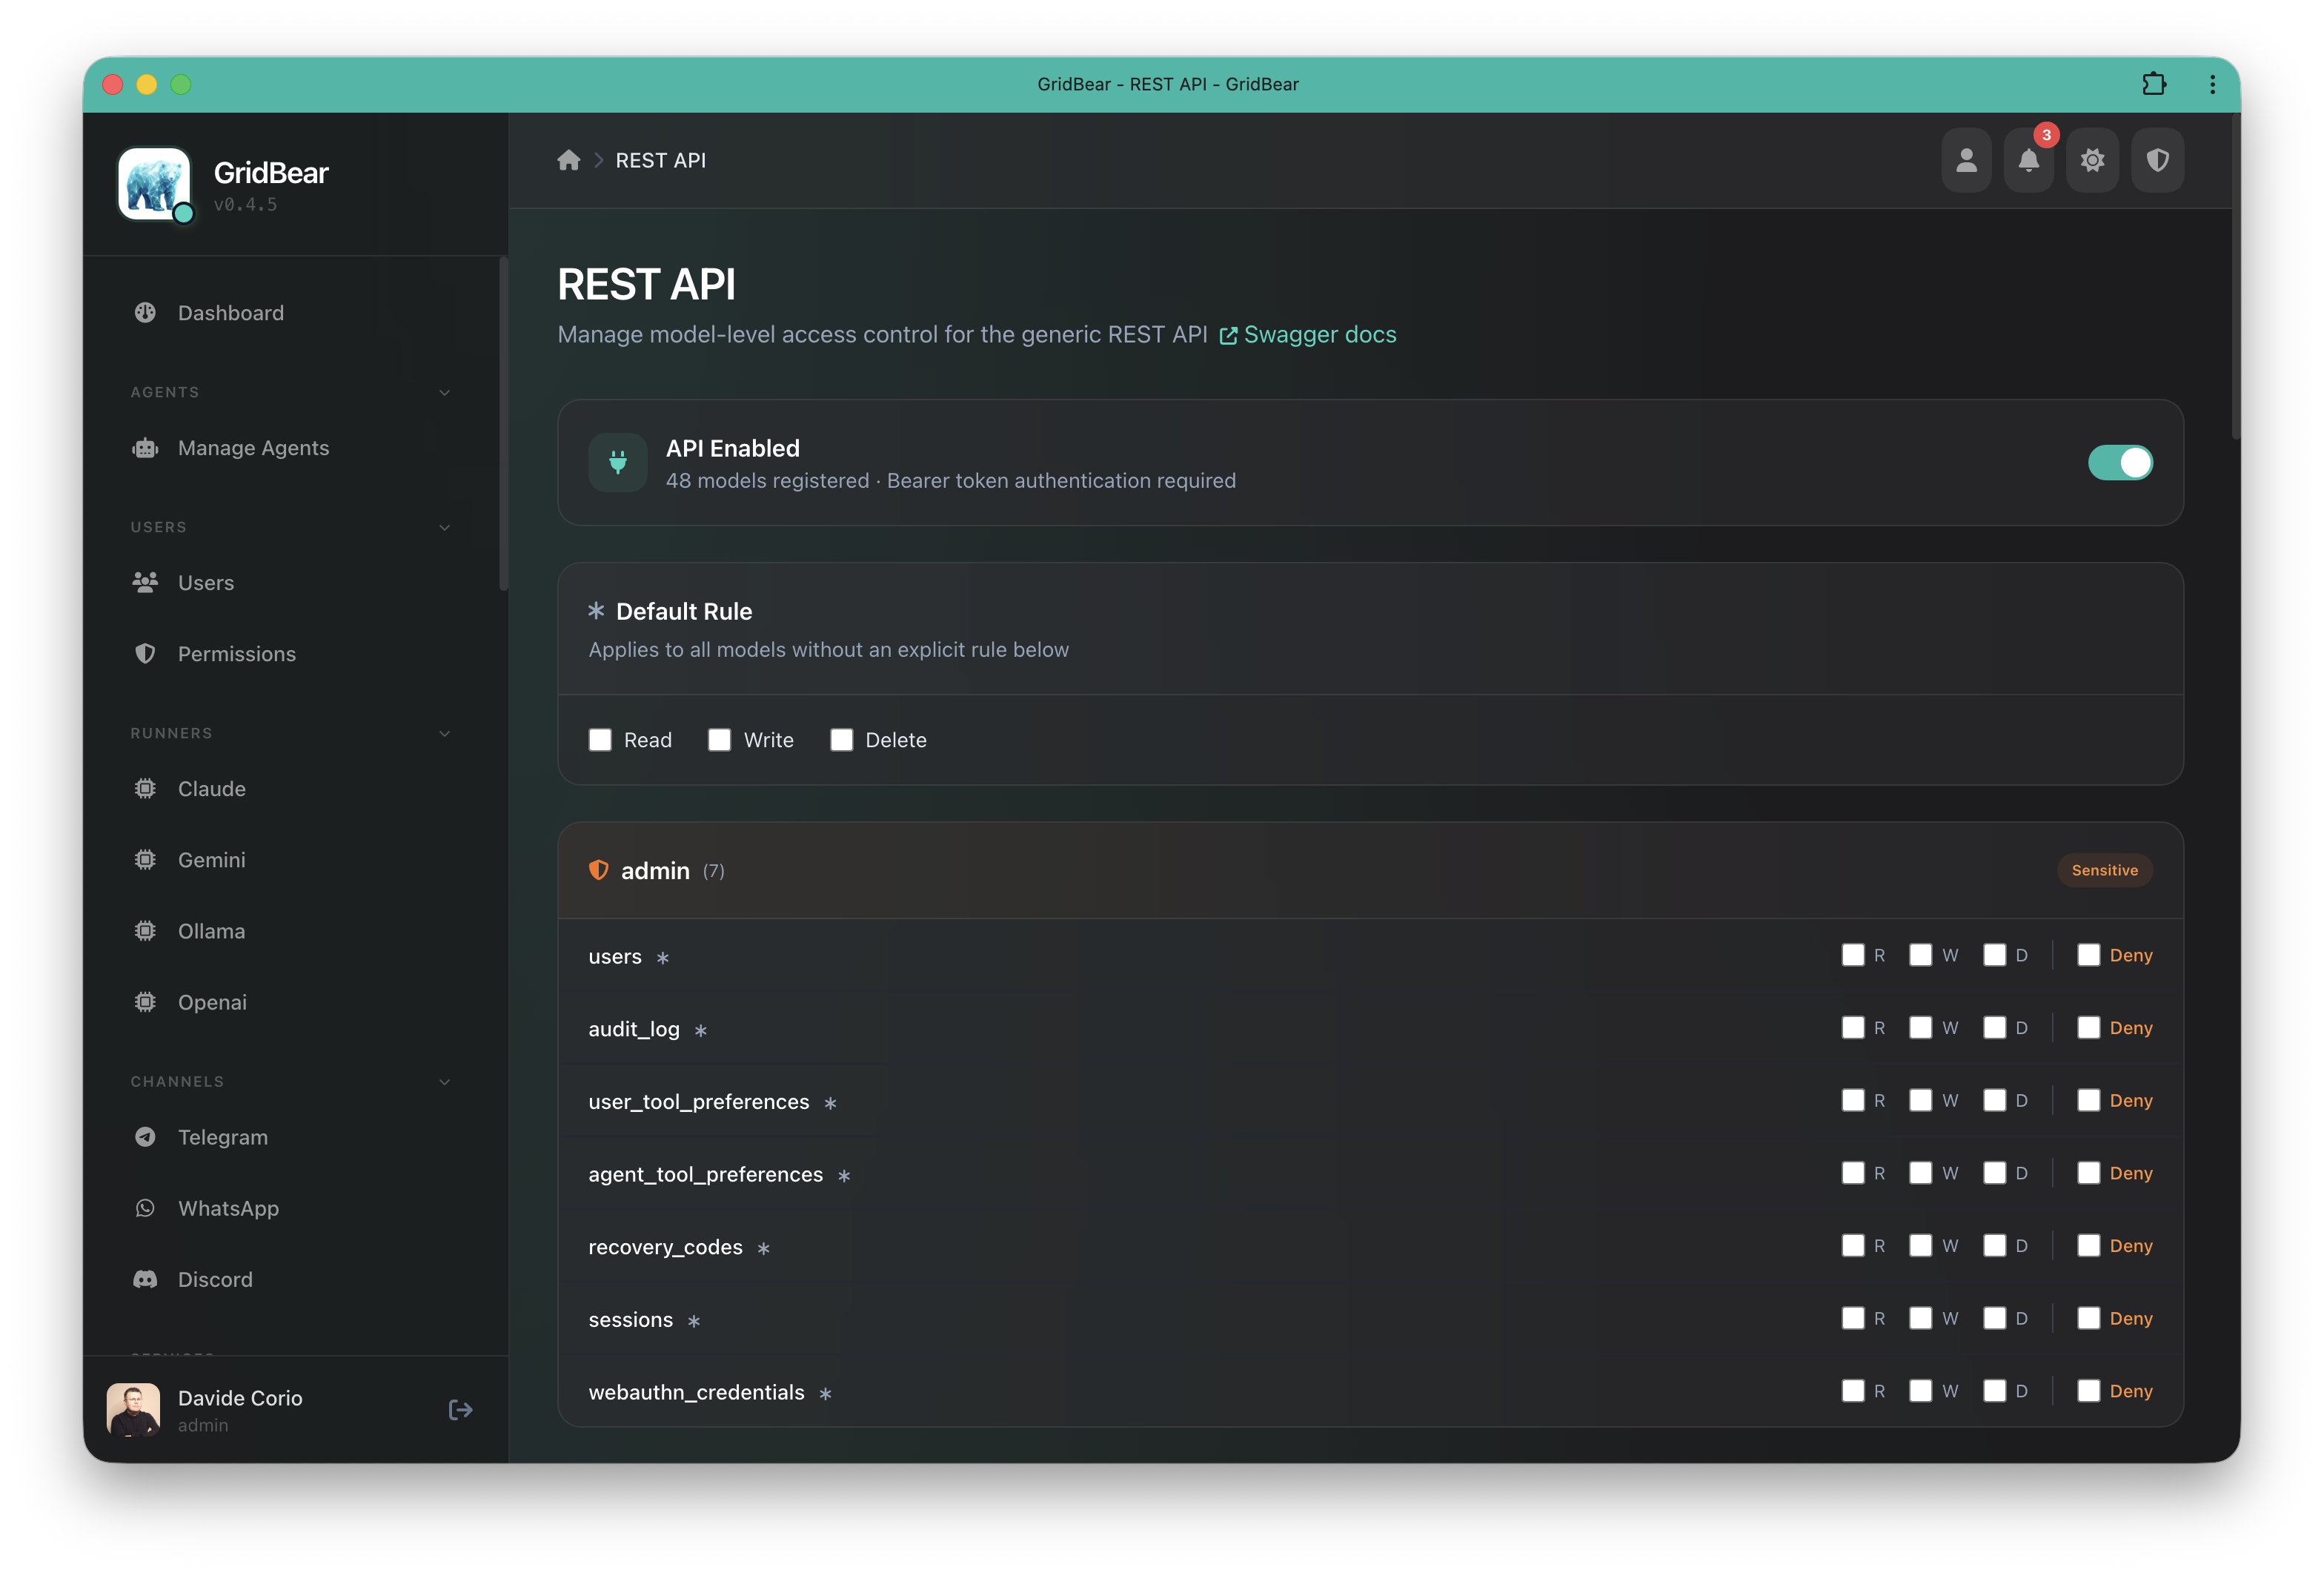Click the logout button next to Davide Corio
The height and width of the screenshot is (1573, 2324).
pos(461,1410)
